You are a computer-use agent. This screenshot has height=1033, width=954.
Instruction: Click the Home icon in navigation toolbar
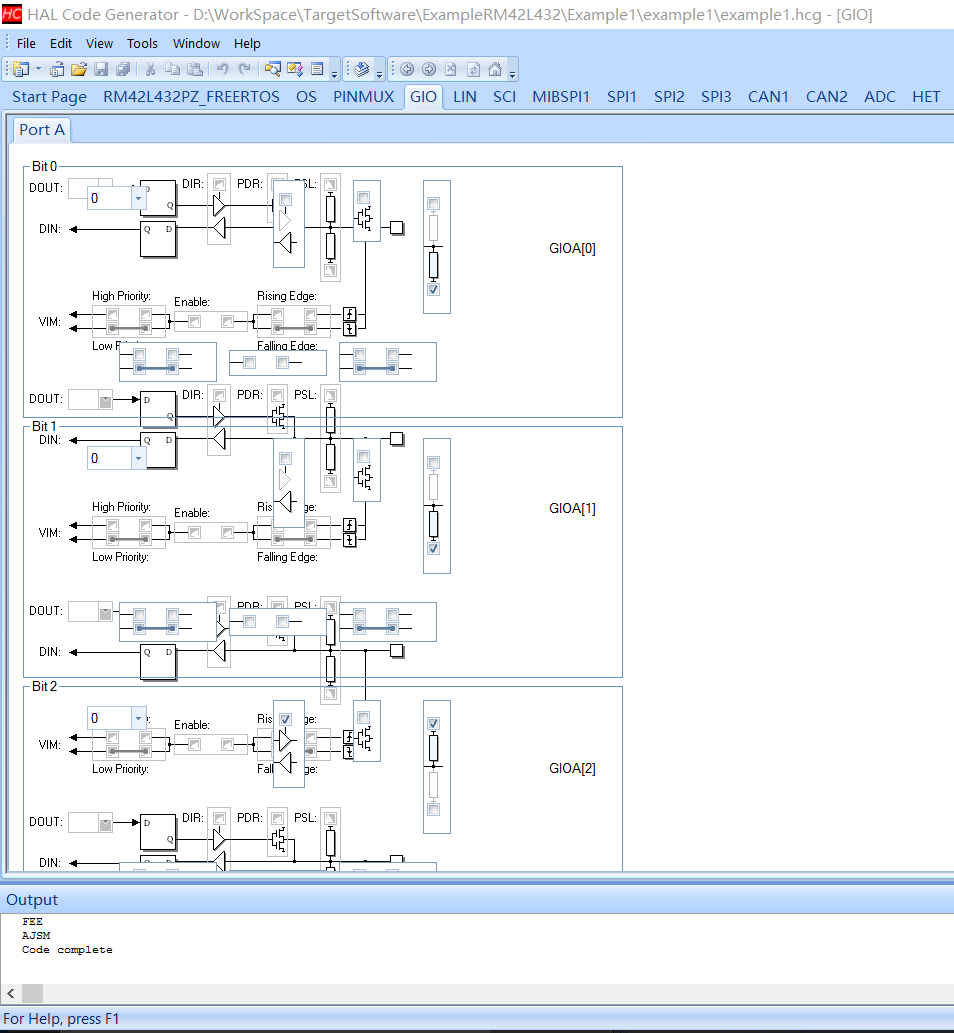click(x=495, y=69)
